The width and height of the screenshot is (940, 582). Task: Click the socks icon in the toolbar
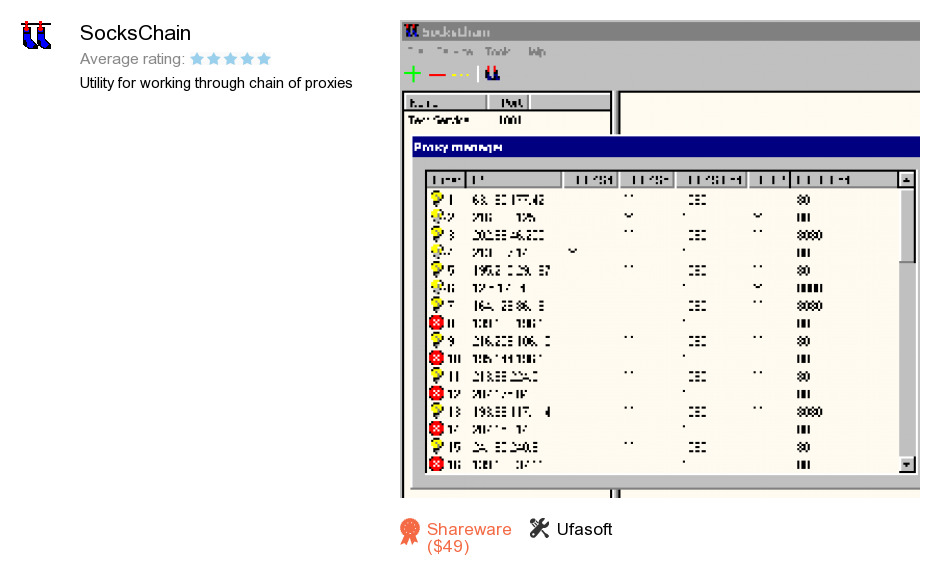(492, 74)
